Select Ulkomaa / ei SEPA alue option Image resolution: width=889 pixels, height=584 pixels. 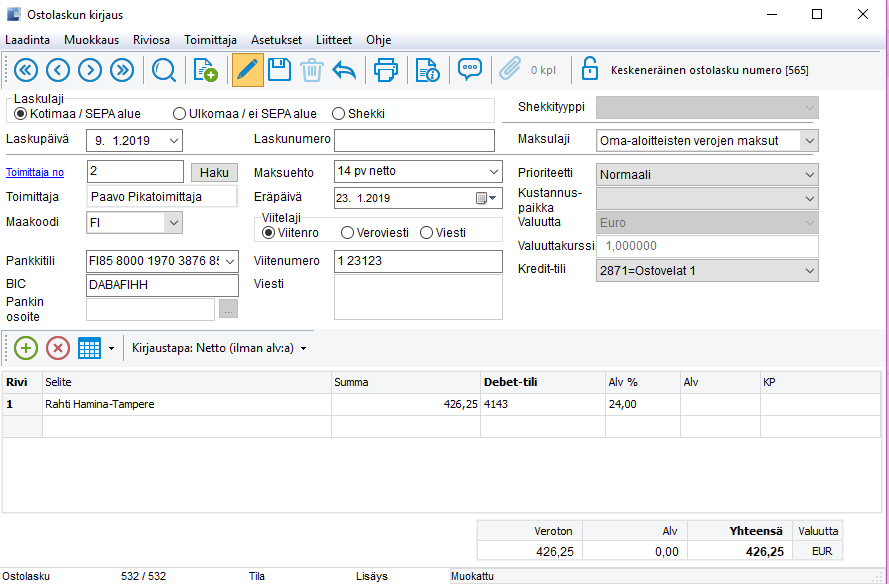[180, 114]
